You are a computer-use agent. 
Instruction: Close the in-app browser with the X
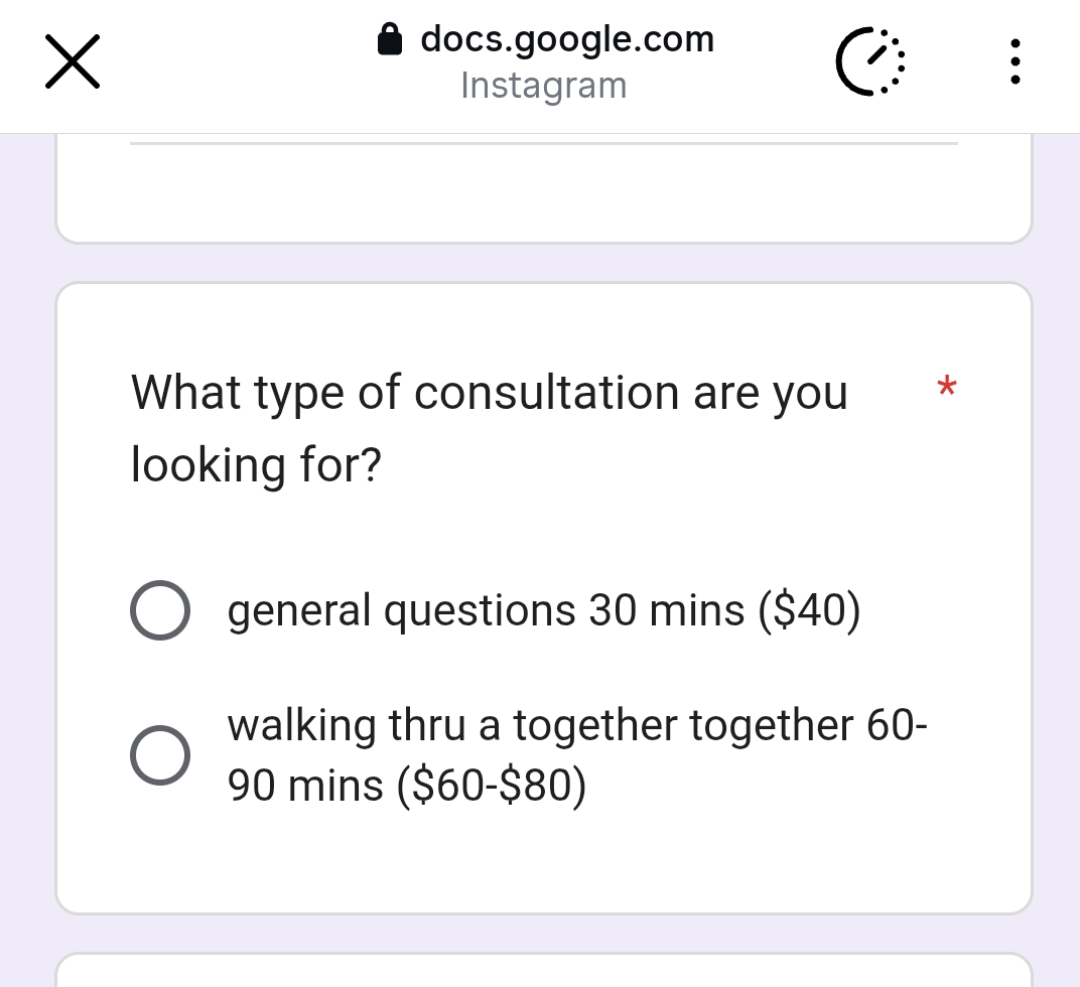coord(72,62)
